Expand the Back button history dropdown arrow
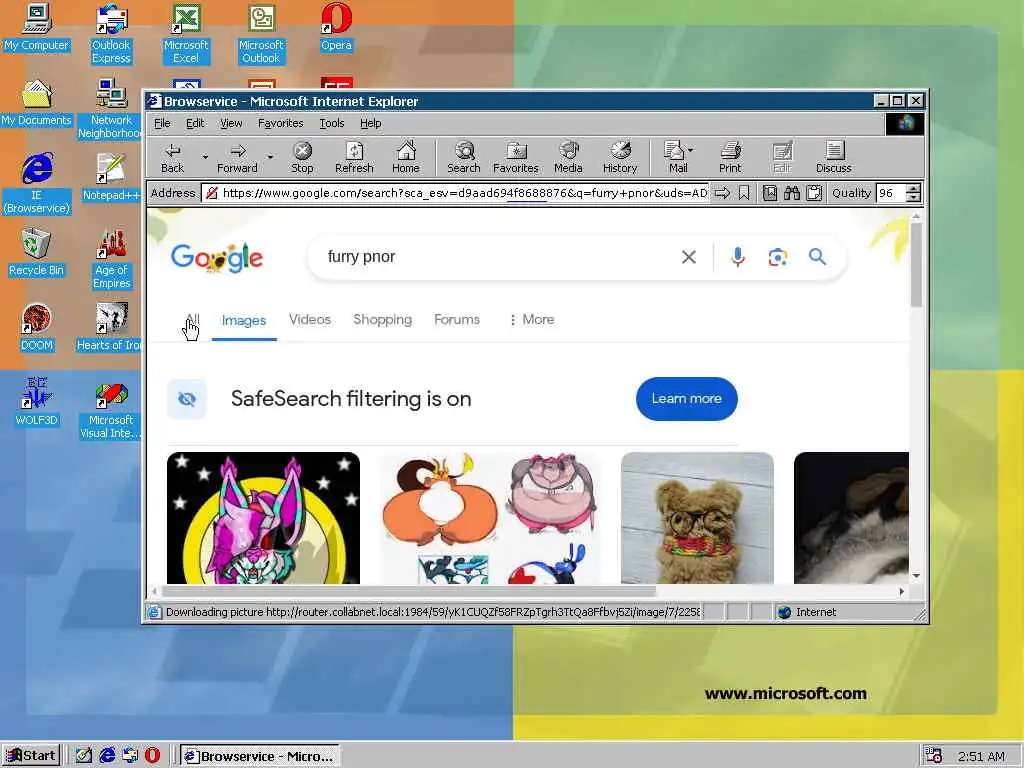Viewport: 1024px width, 768px height. coord(205,157)
